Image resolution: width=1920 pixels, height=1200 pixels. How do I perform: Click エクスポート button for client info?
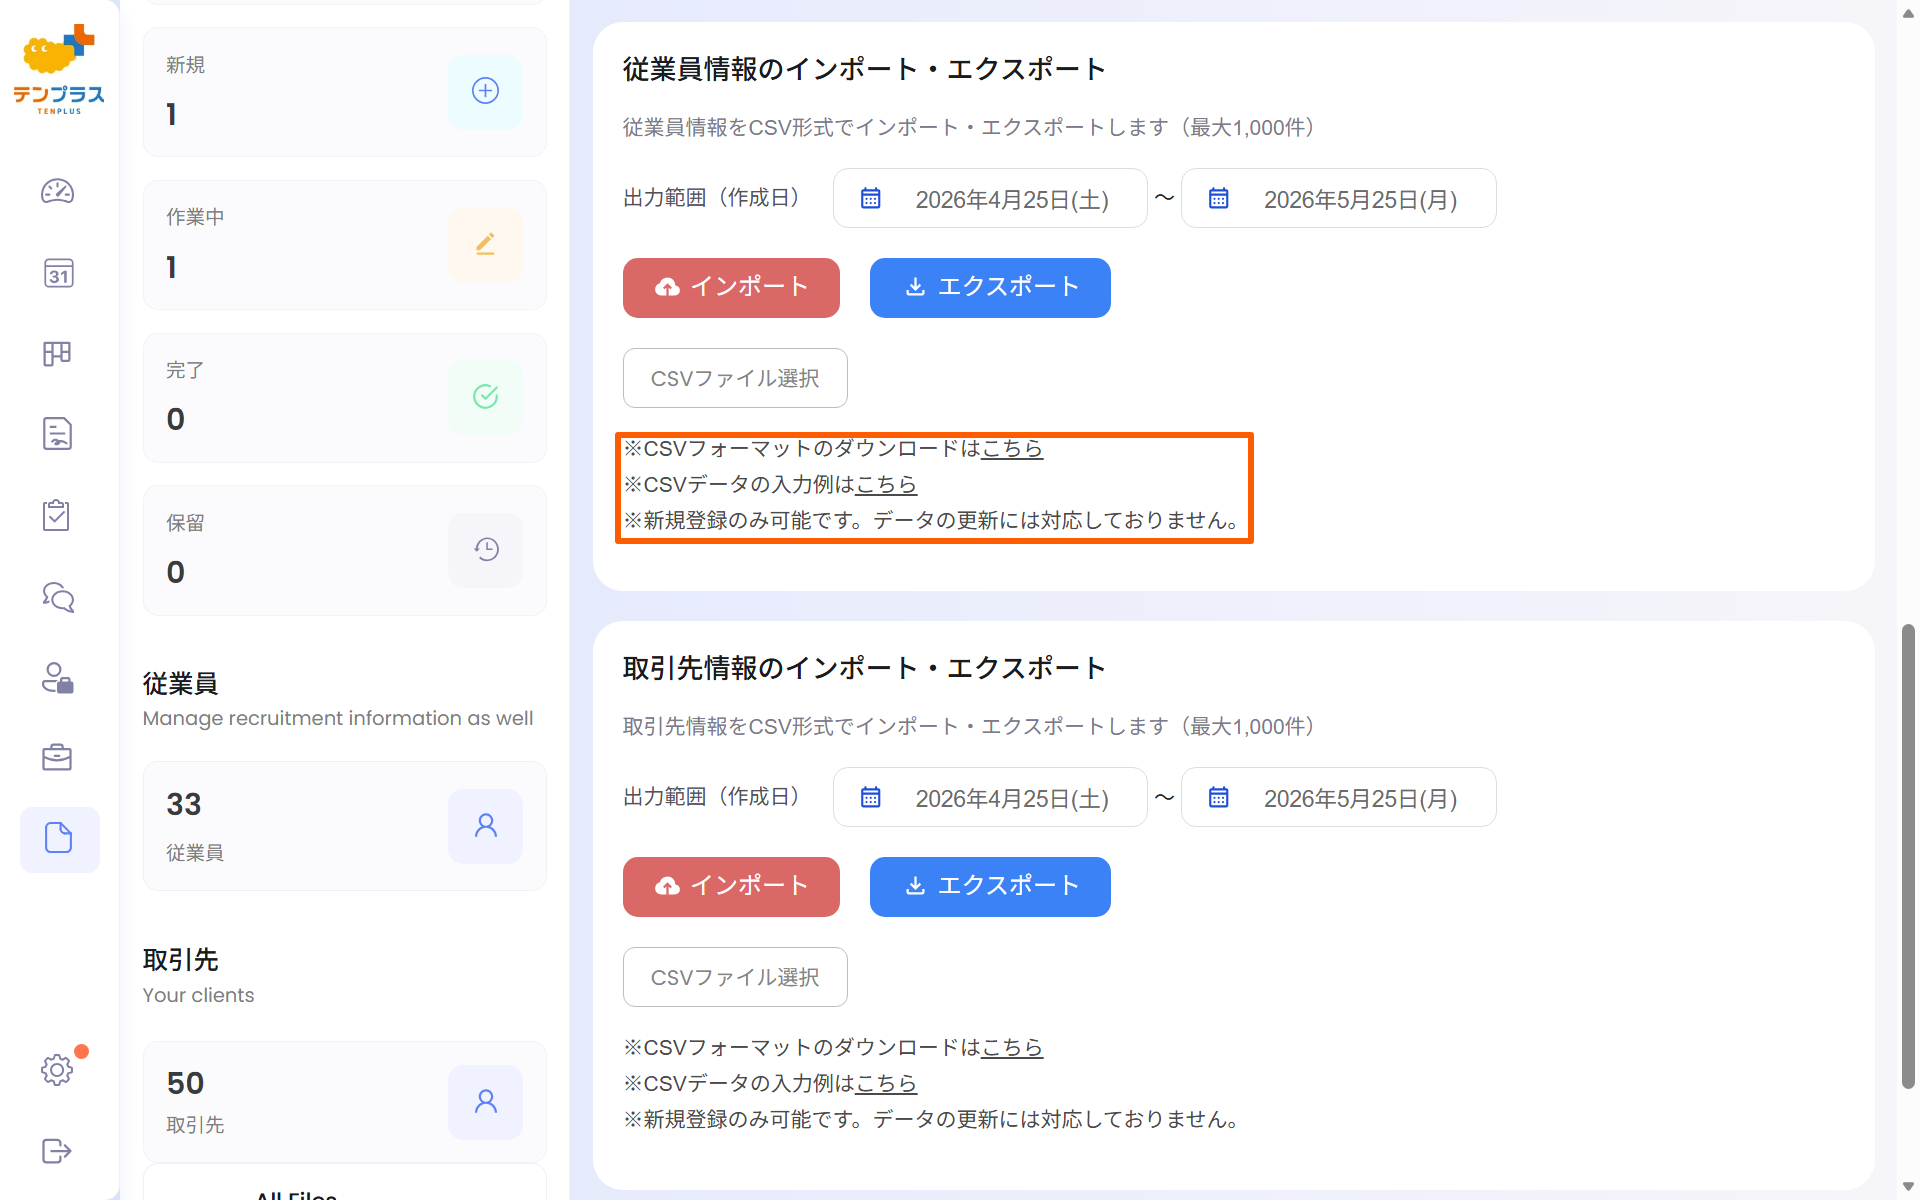[x=990, y=887]
